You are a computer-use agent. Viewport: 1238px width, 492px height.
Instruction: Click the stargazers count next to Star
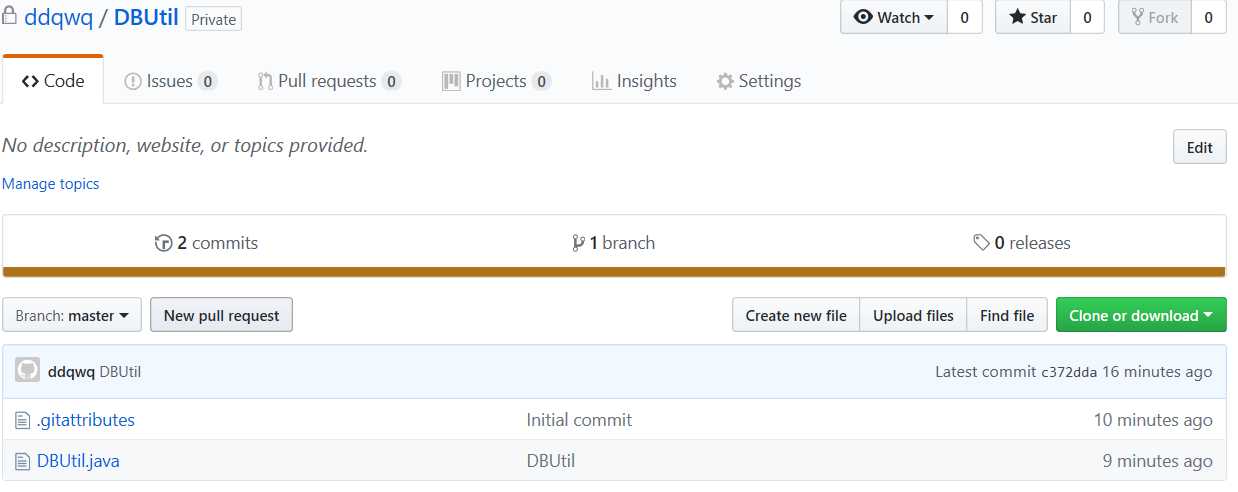click(x=1087, y=17)
